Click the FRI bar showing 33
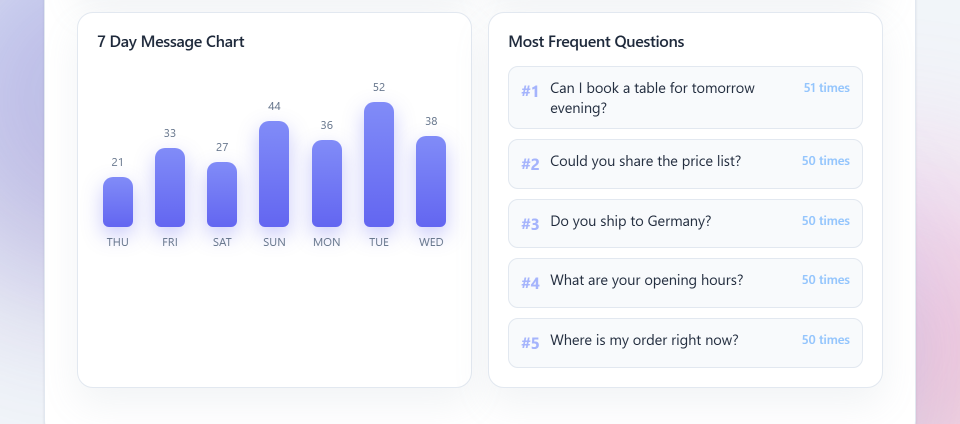 170,187
